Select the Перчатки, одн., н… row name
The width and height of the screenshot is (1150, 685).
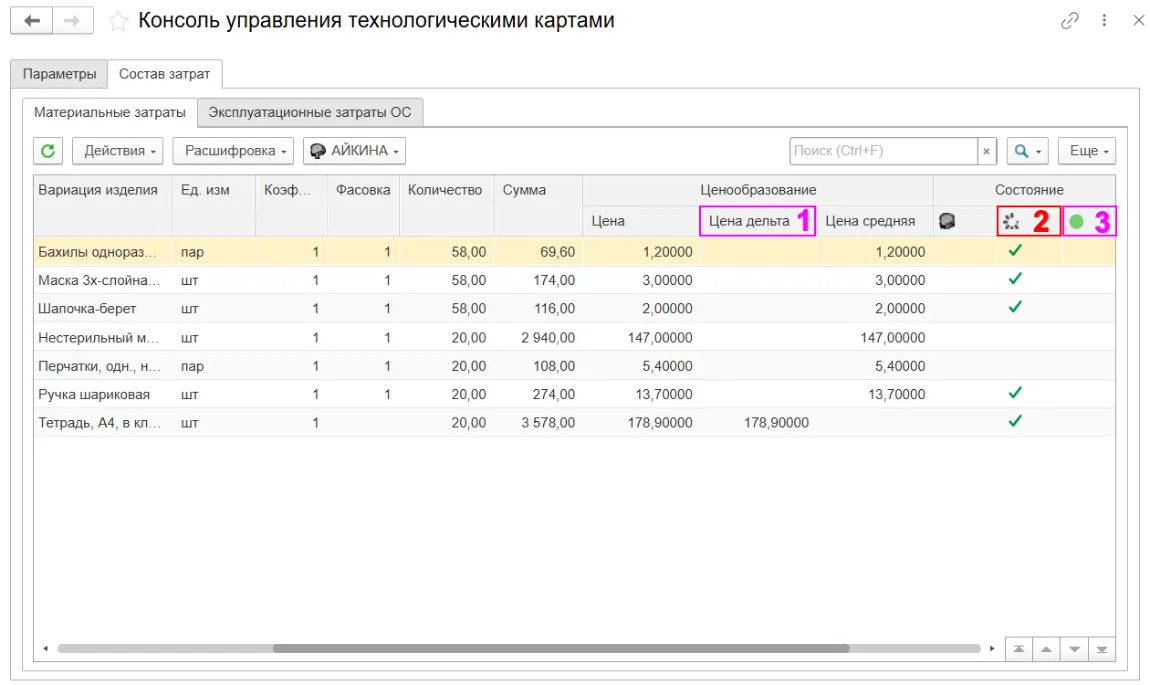pos(99,366)
